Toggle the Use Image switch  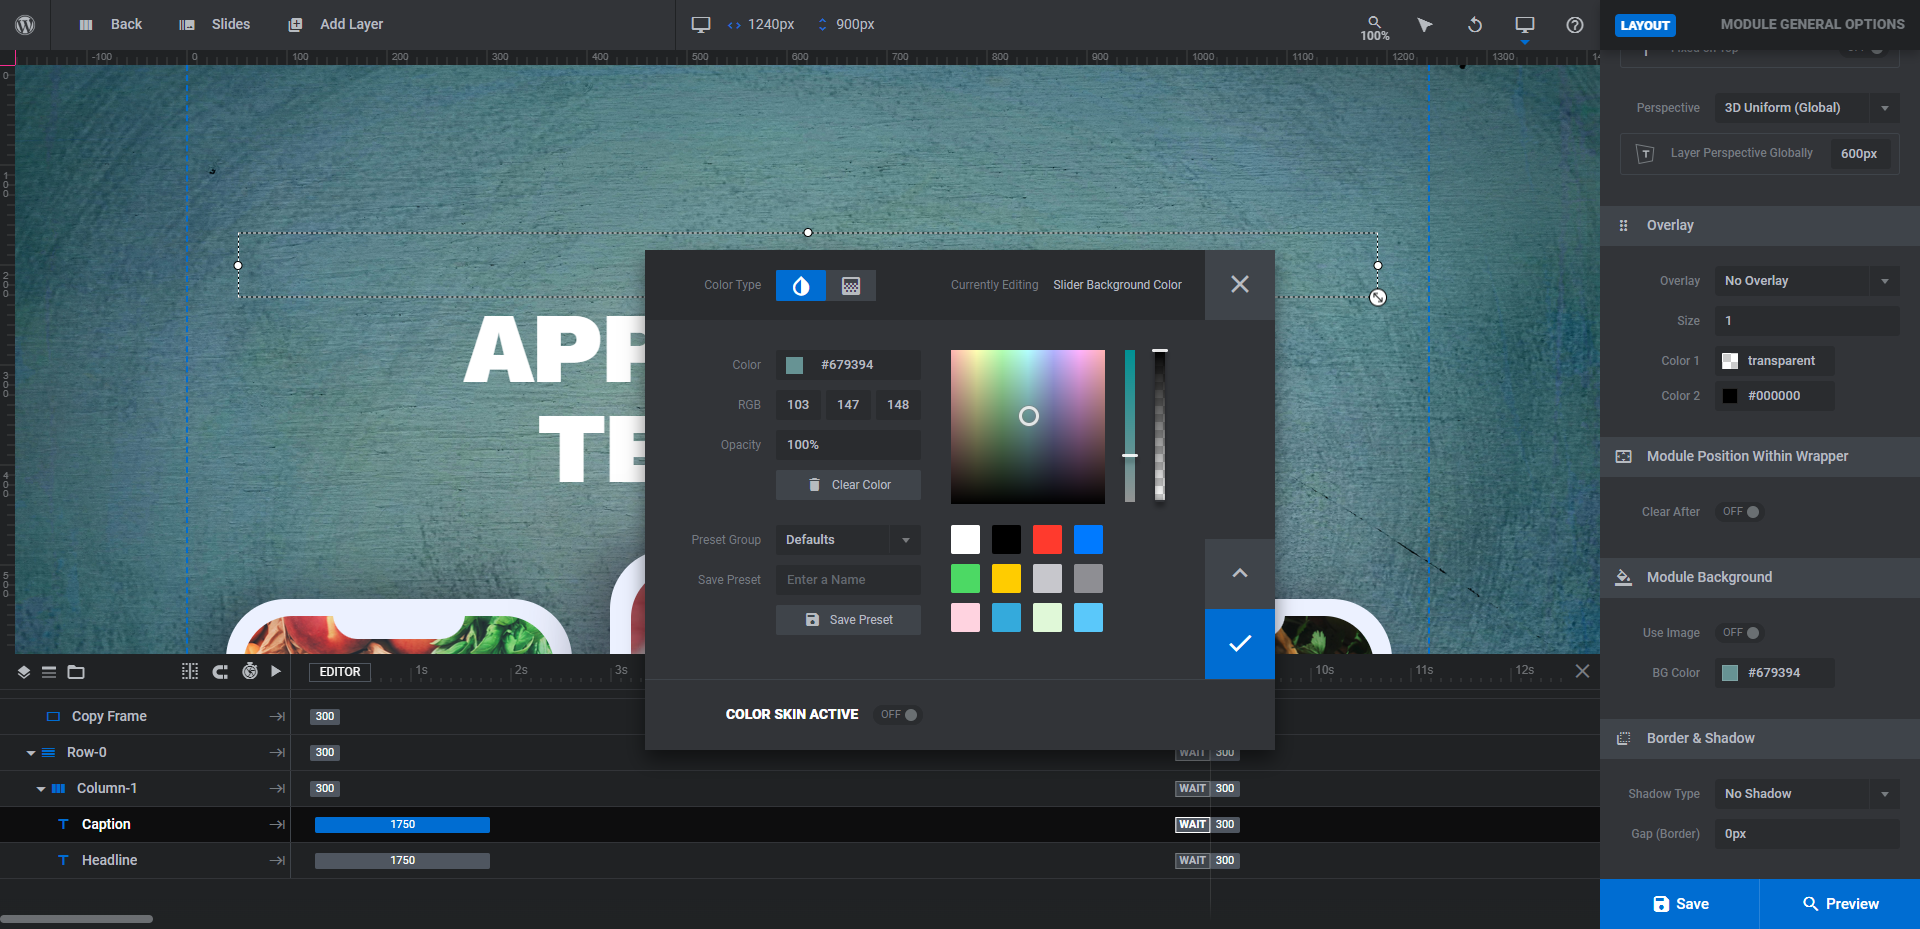[1740, 633]
